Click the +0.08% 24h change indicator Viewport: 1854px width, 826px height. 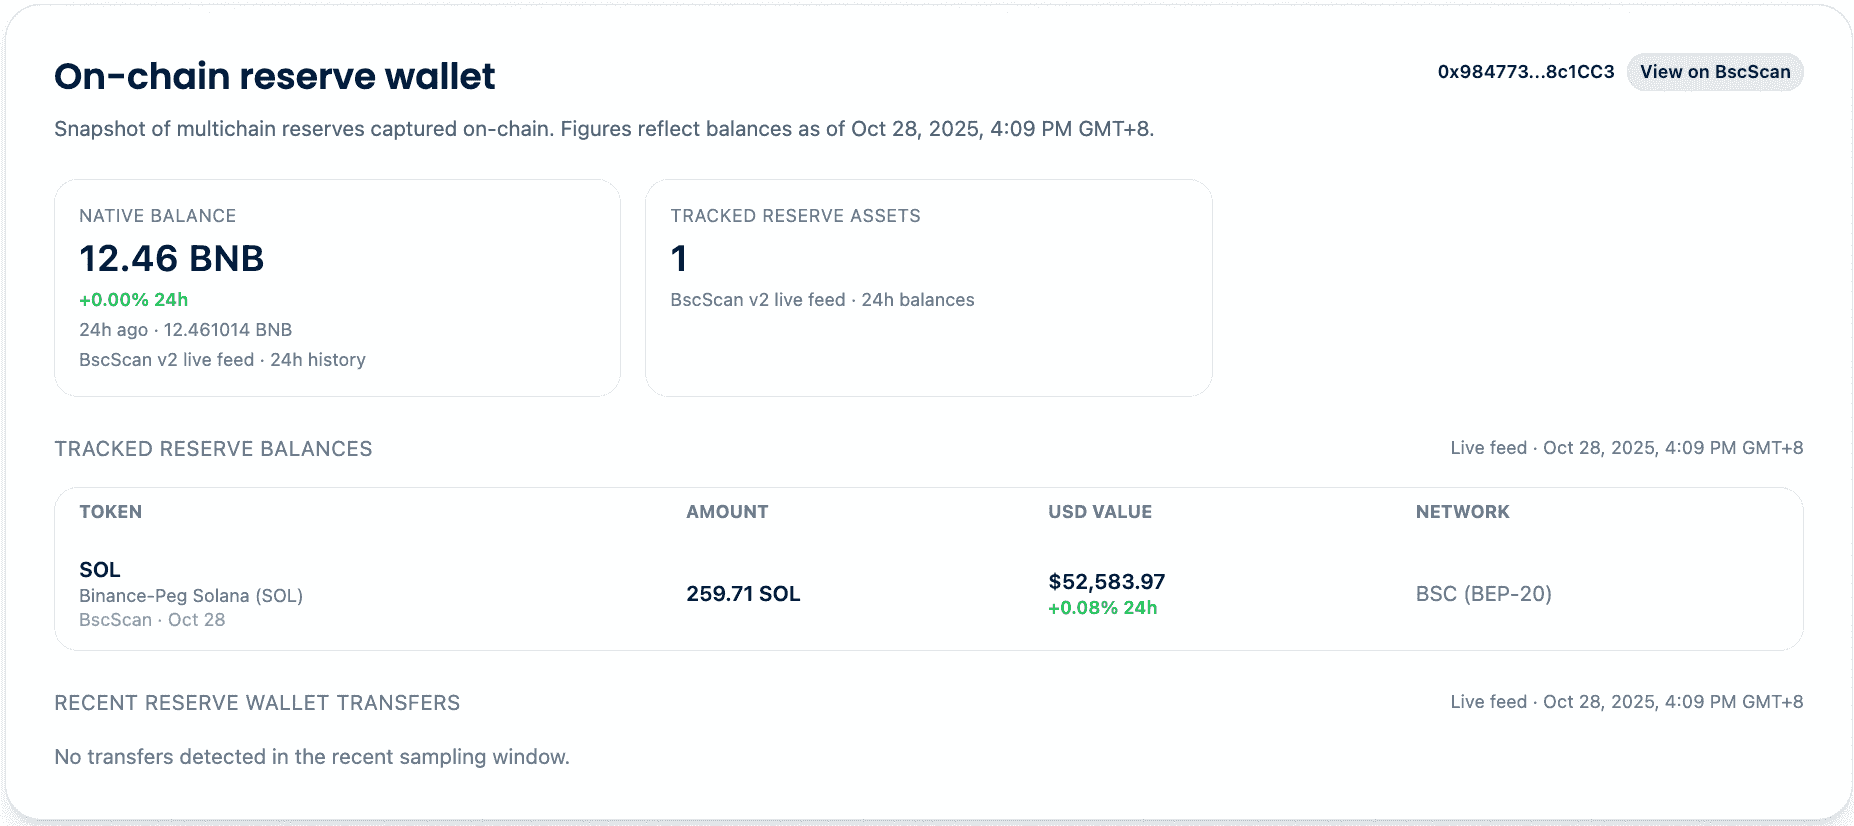click(1102, 608)
